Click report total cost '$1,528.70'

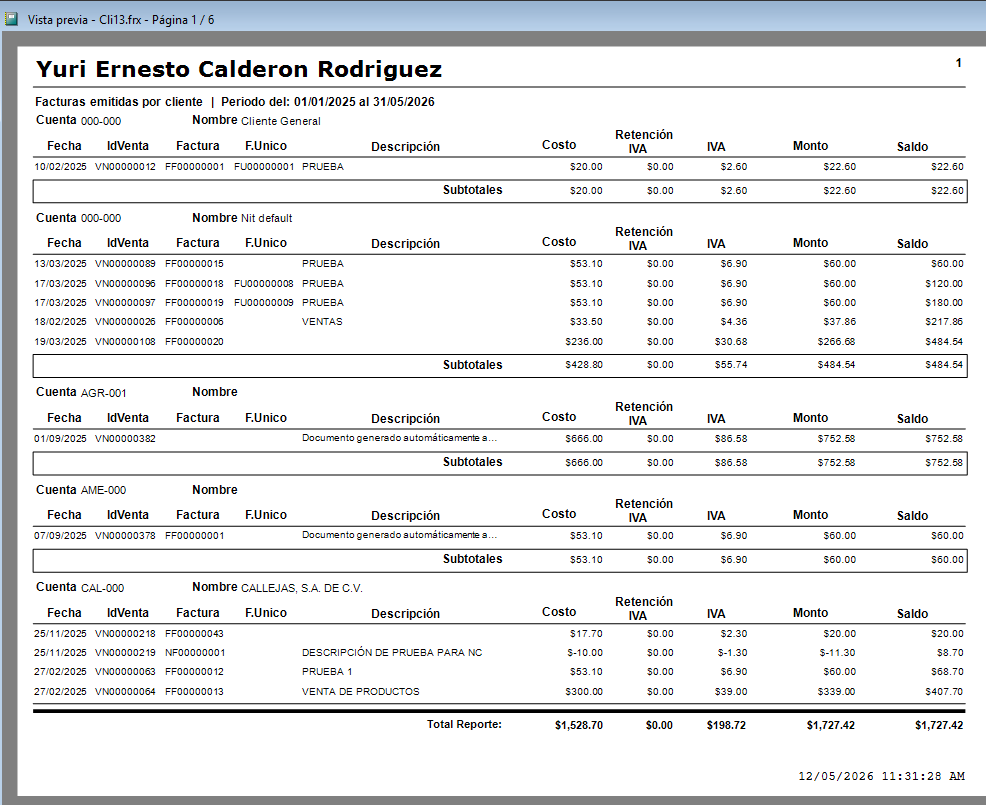(579, 725)
